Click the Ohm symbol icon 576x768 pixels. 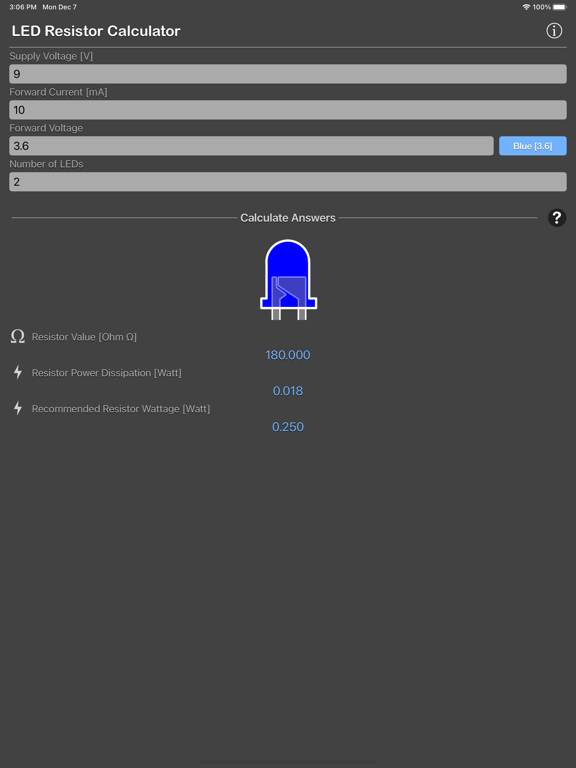18,336
